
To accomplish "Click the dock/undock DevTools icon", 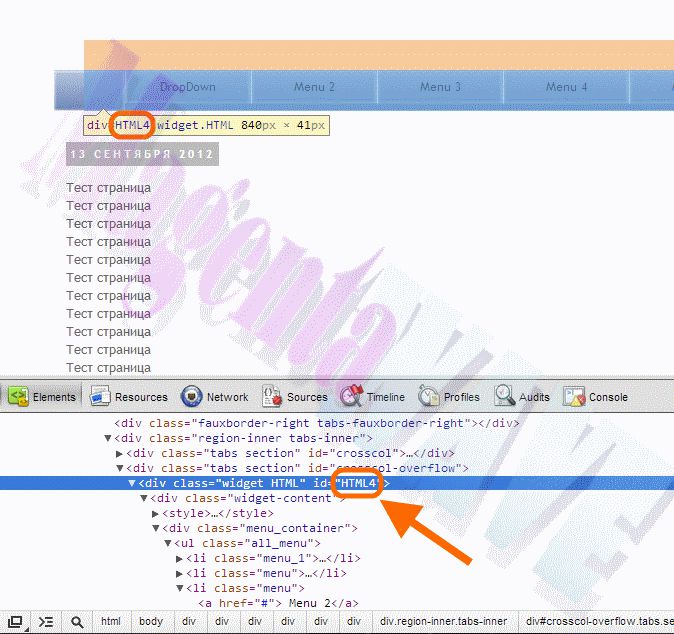I will pyautogui.click(x=17, y=621).
